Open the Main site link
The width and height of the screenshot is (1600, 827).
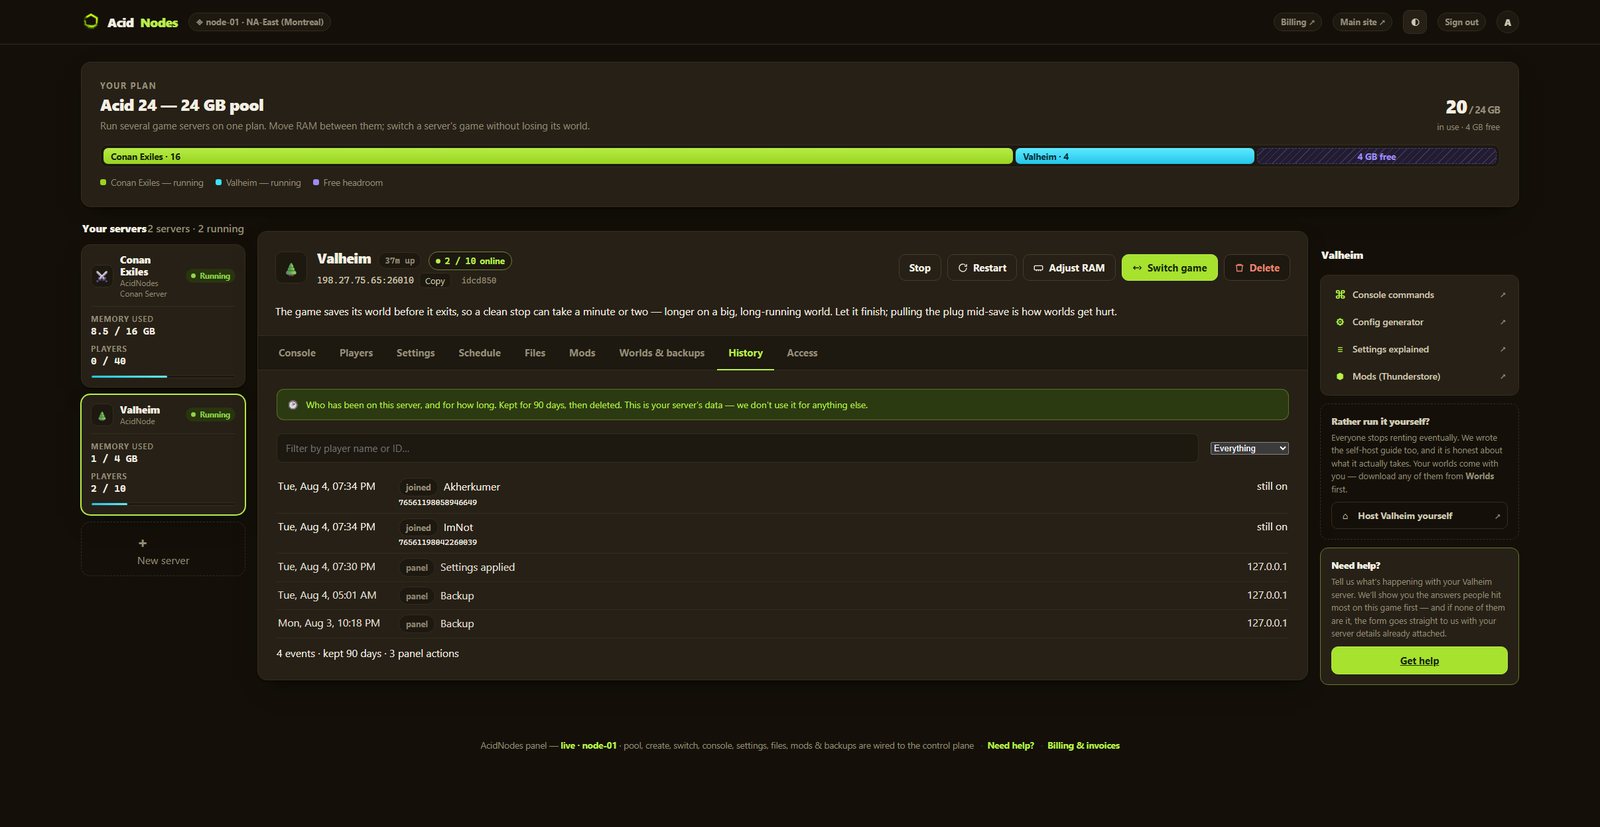coord(1362,22)
